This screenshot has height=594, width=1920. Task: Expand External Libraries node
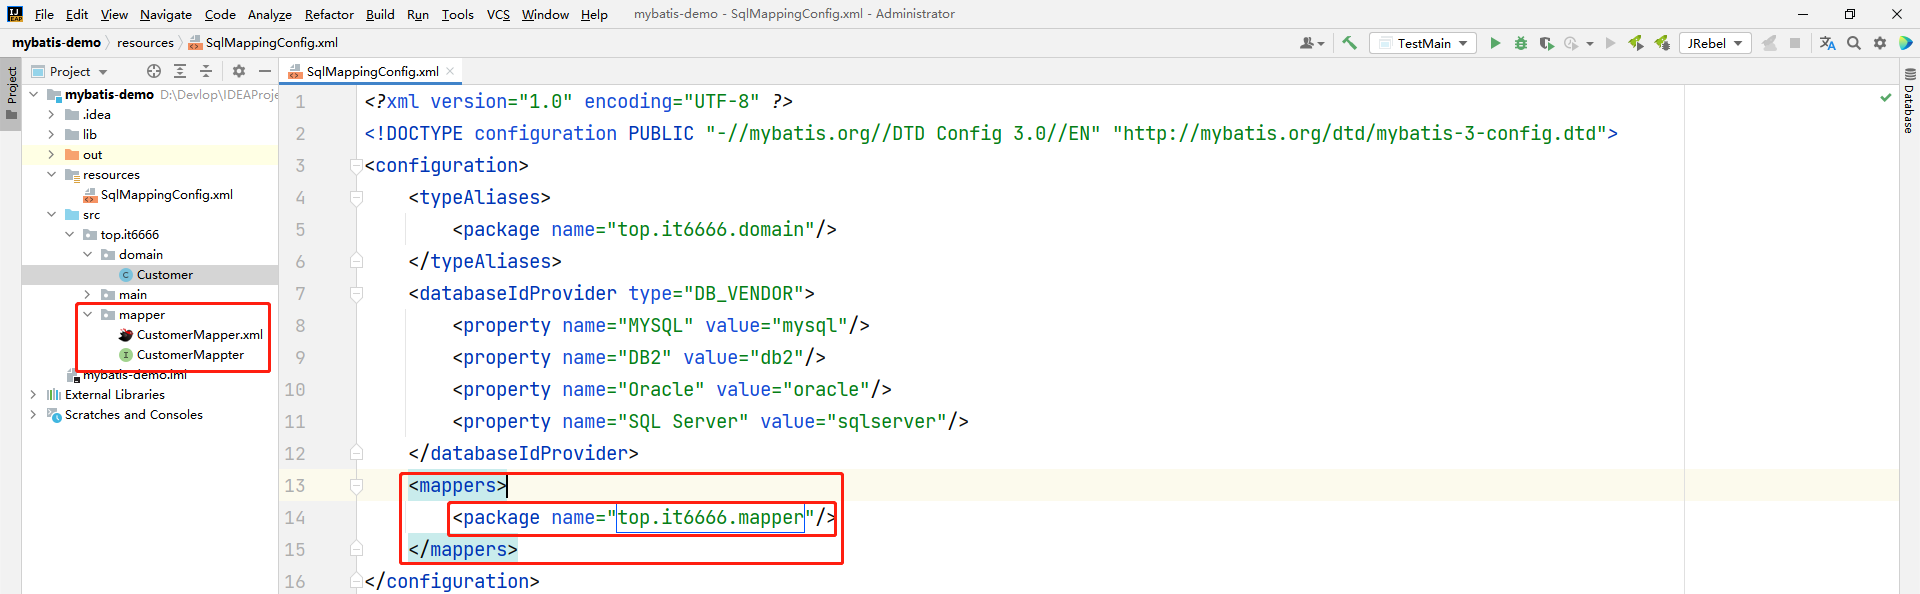pyautogui.click(x=33, y=395)
